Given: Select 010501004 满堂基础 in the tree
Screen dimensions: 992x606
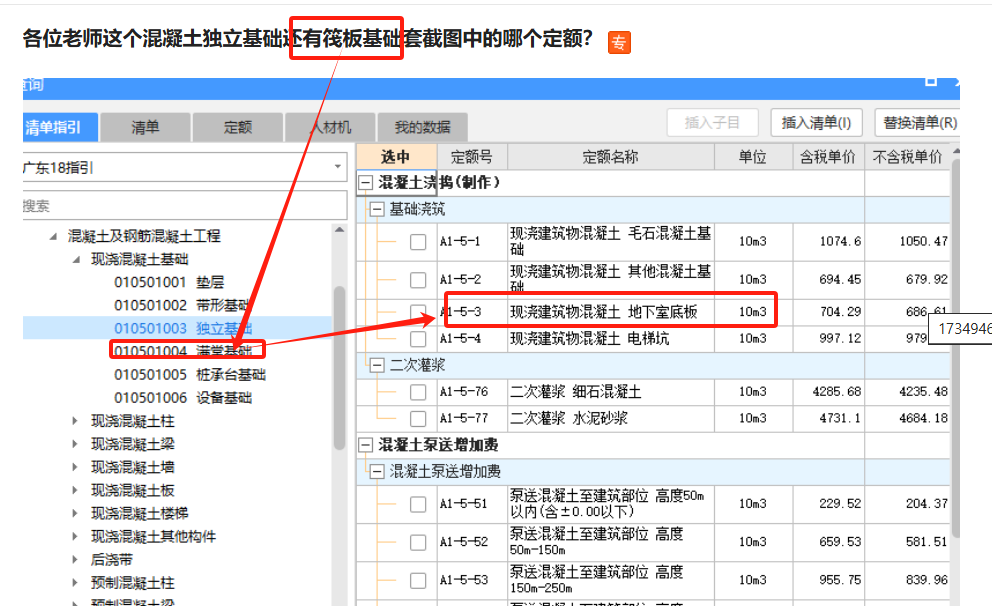Looking at the screenshot, I should tap(183, 351).
